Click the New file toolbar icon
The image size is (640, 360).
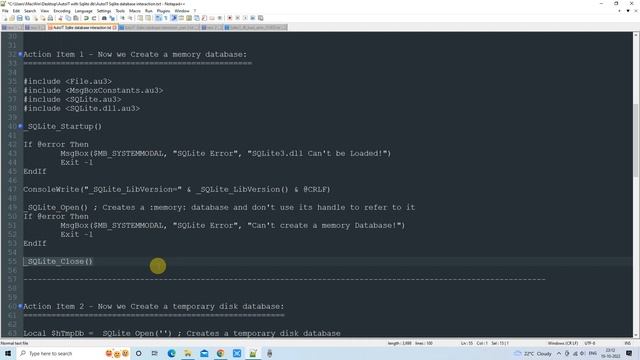(5, 18)
